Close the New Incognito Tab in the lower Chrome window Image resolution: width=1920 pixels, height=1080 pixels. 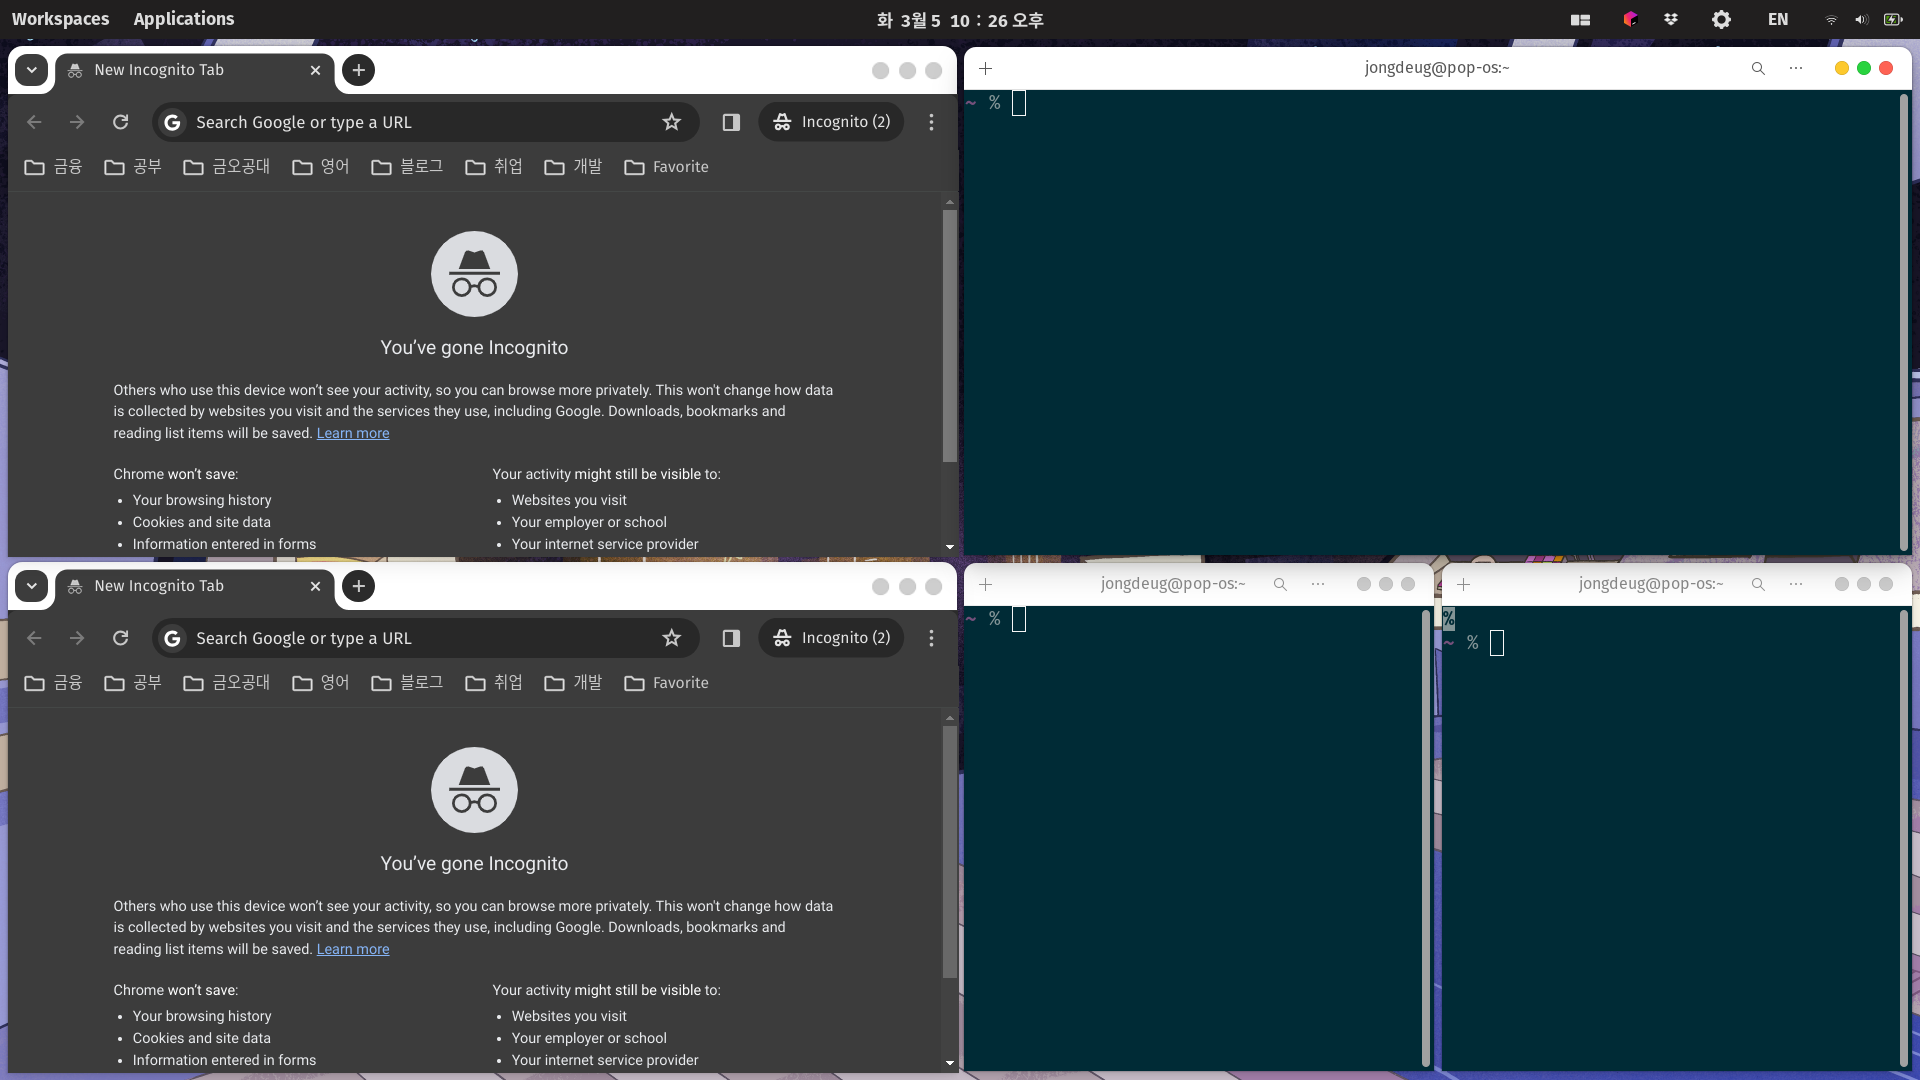click(315, 586)
